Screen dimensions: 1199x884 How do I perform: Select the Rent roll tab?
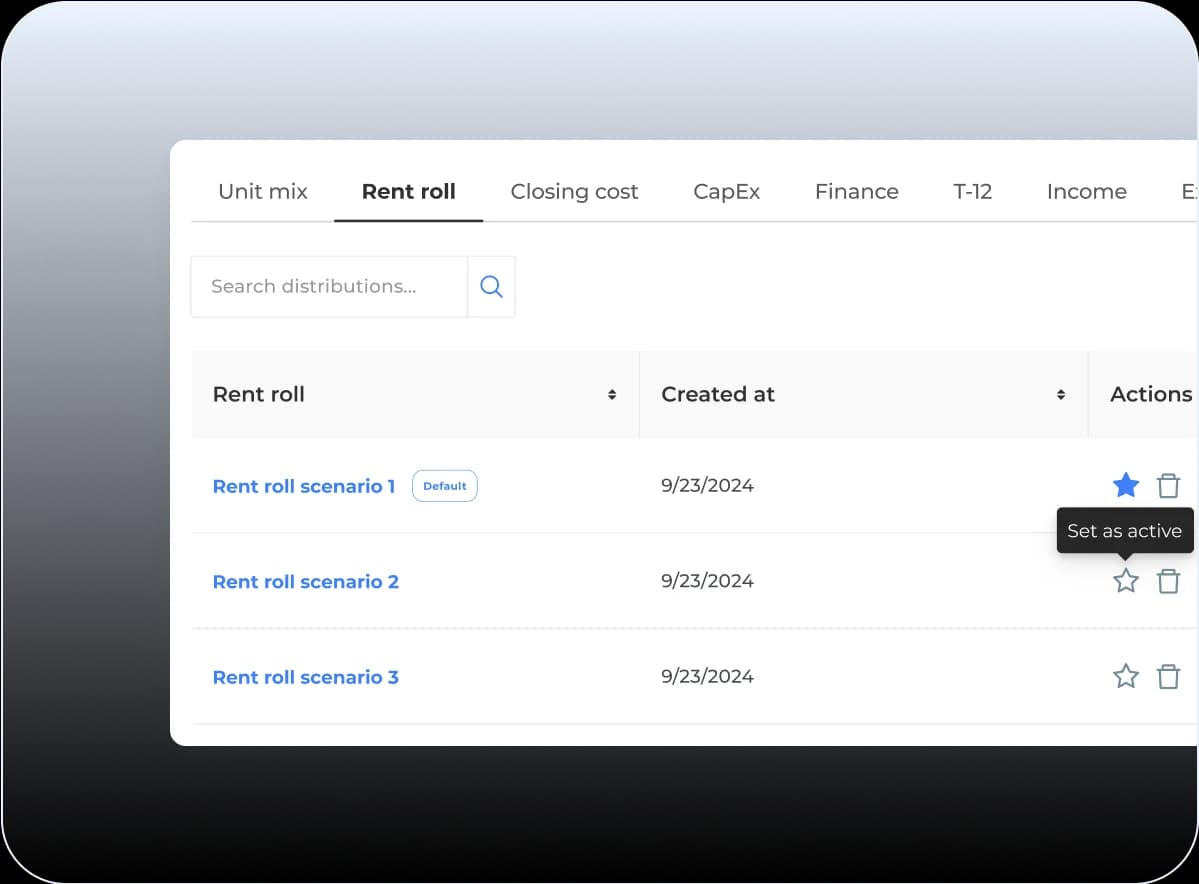click(408, 192)
